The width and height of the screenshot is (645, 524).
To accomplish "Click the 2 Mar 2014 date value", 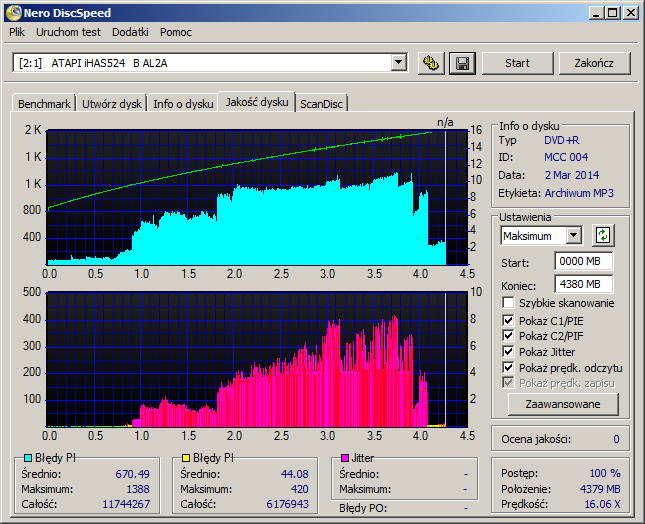I will 572,175.
